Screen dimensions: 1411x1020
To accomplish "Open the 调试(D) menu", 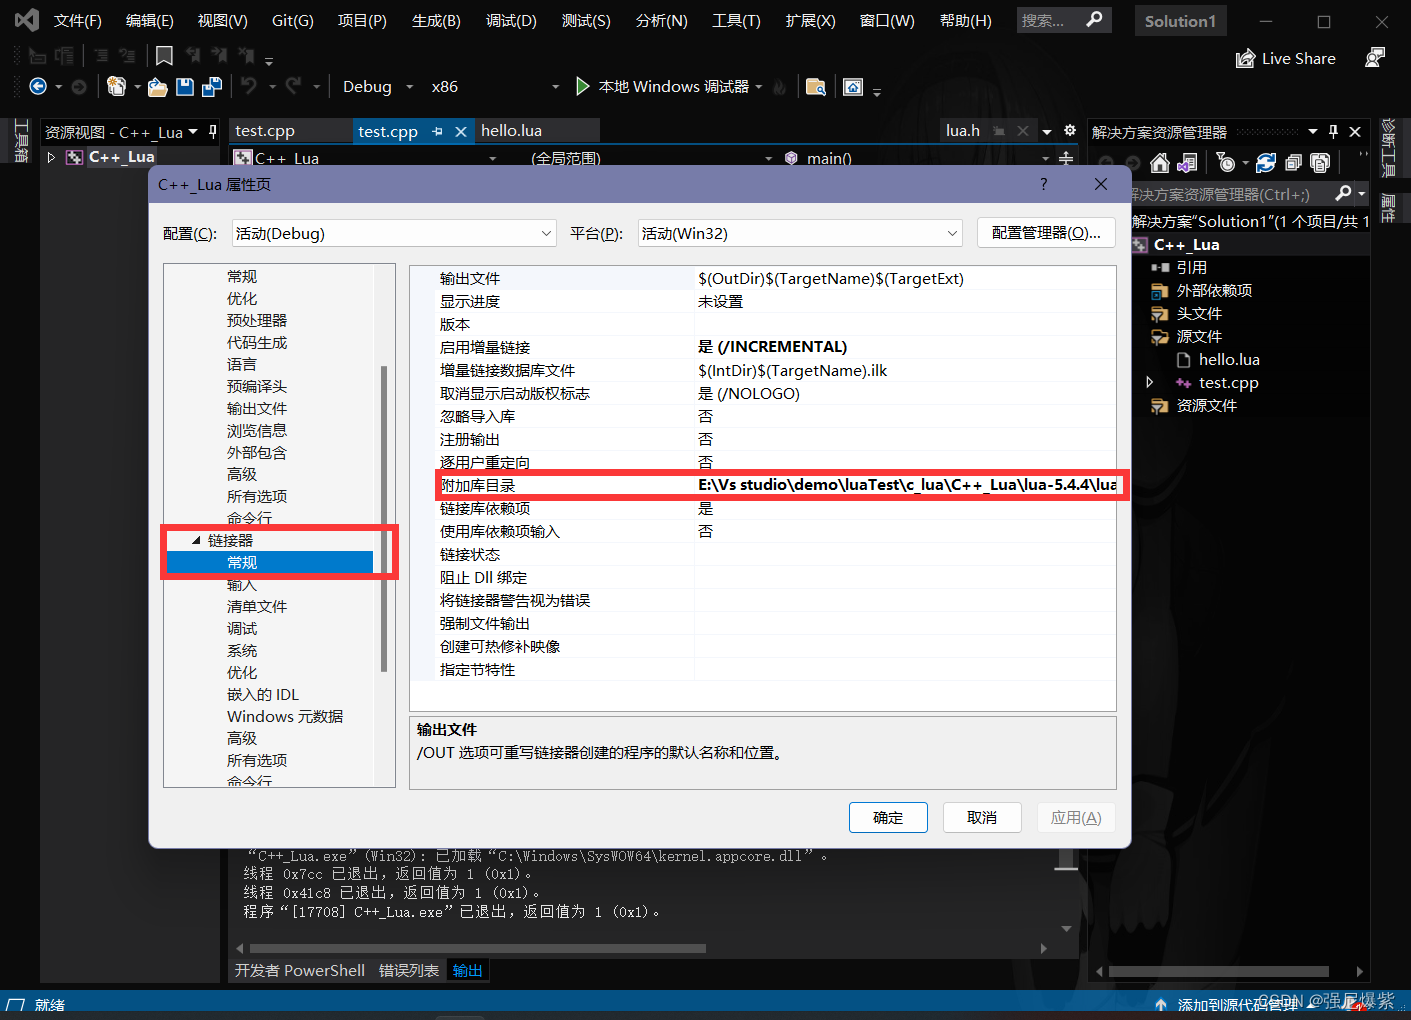I will coord(511,20).
